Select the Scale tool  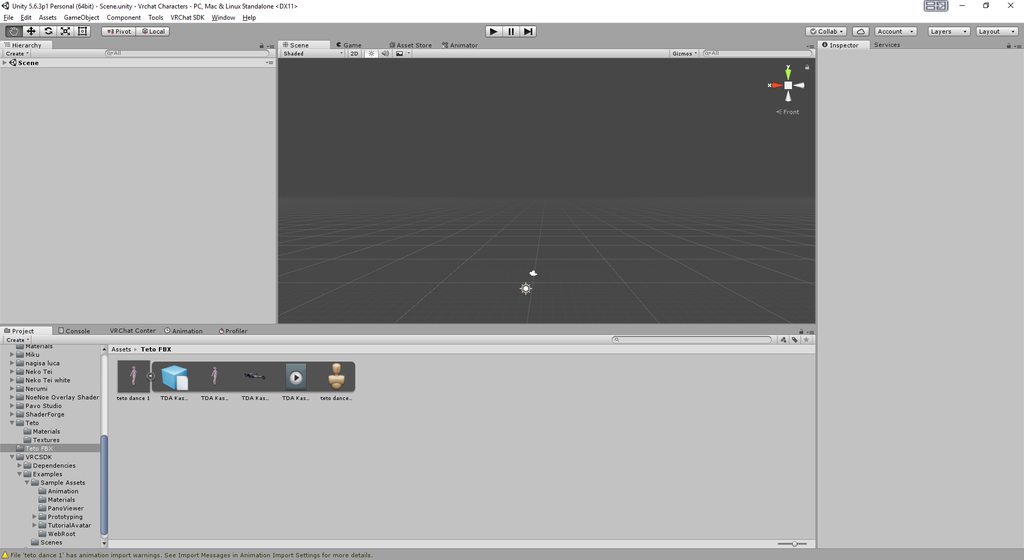65,31
